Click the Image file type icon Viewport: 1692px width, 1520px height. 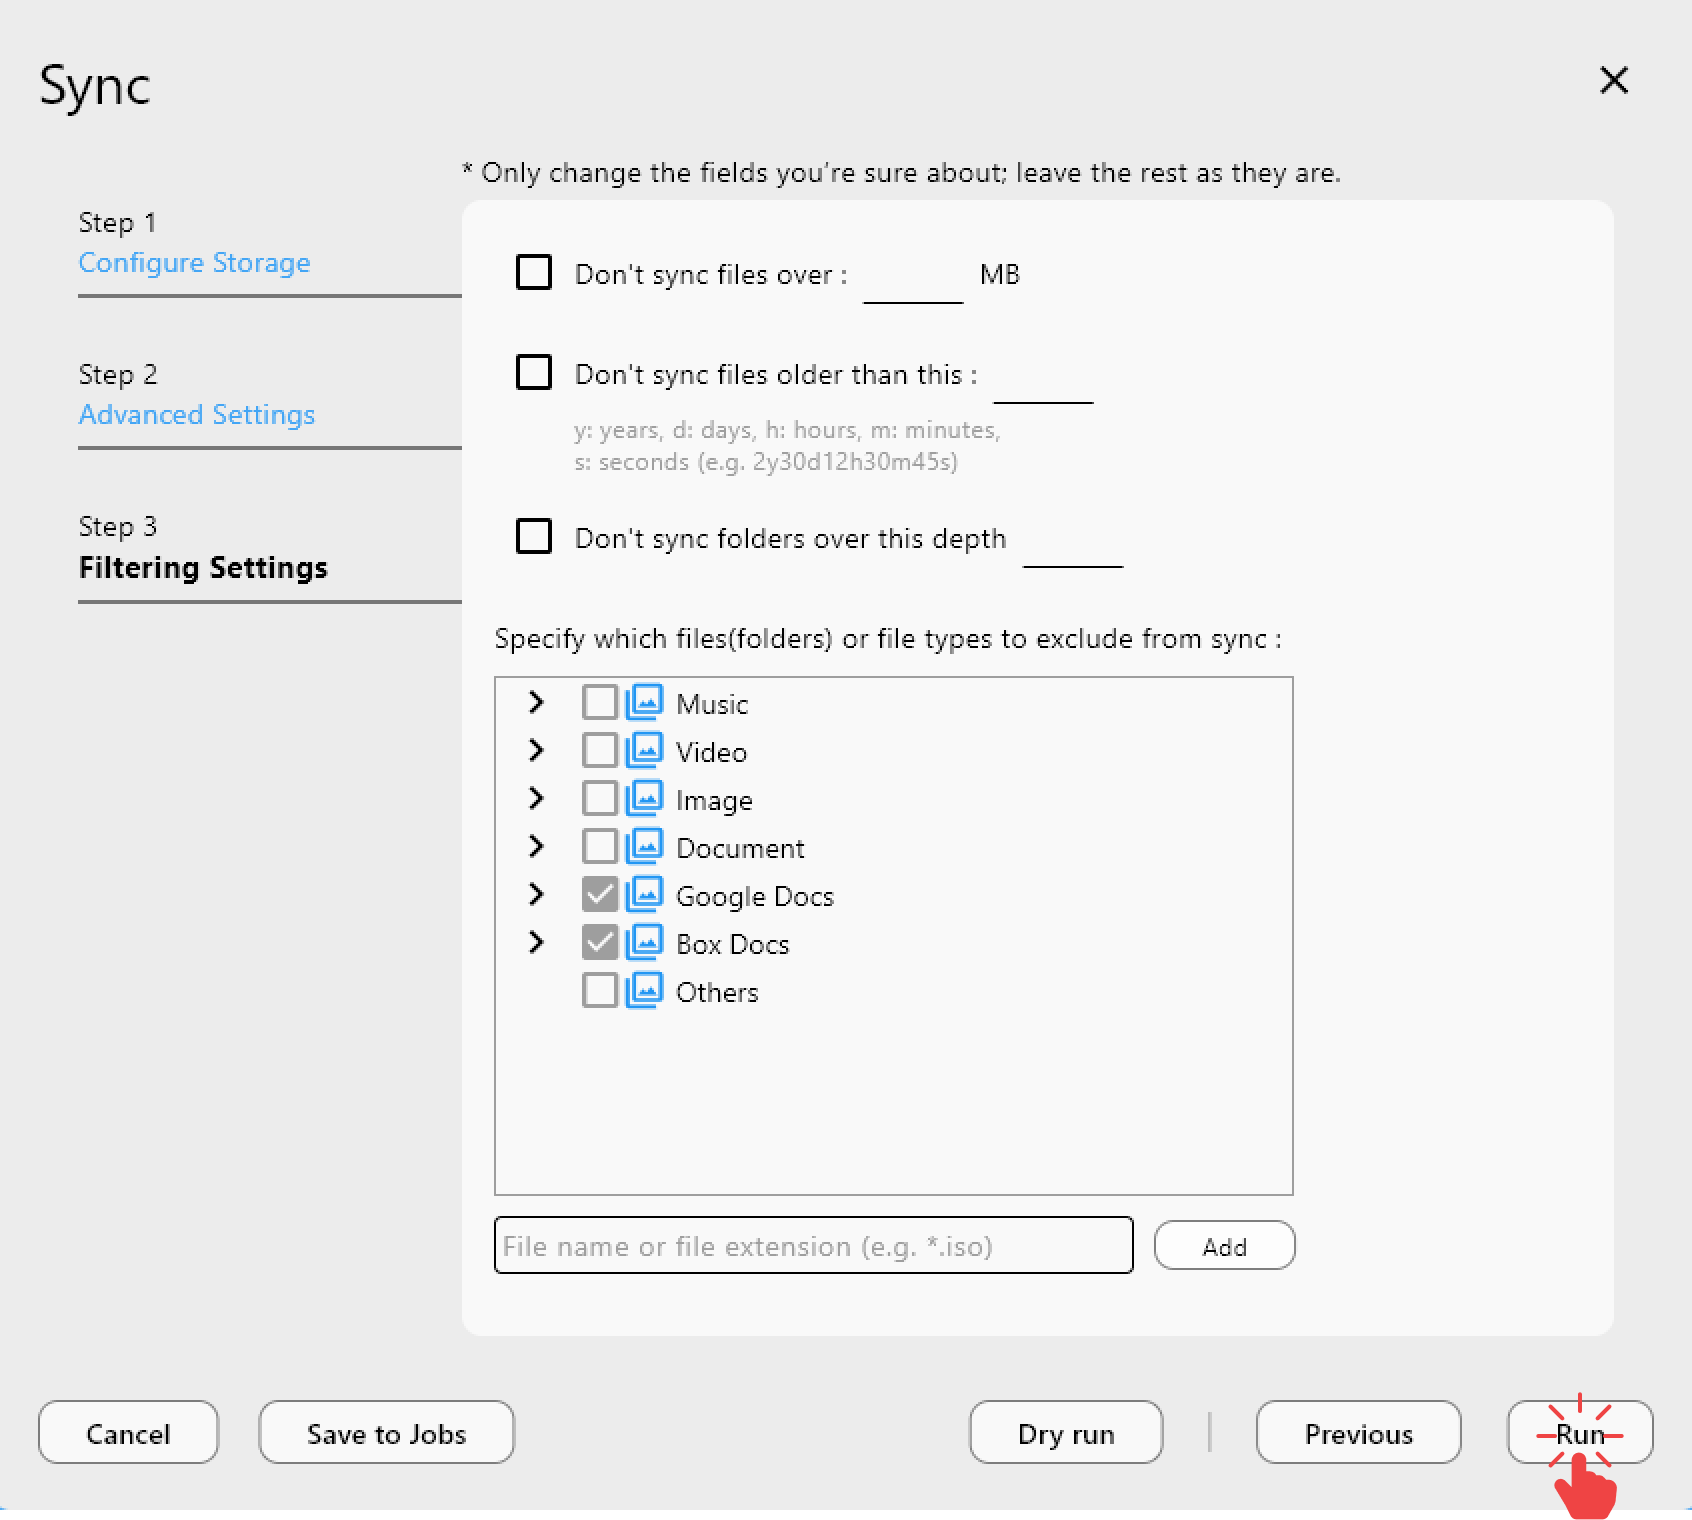pyautogui.click(x=646, y=798)
